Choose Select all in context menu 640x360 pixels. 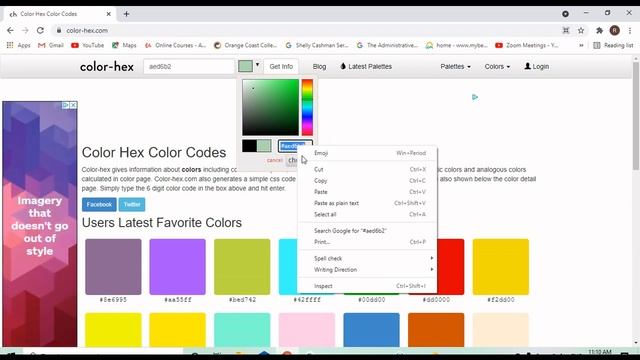tap(367, 214)
